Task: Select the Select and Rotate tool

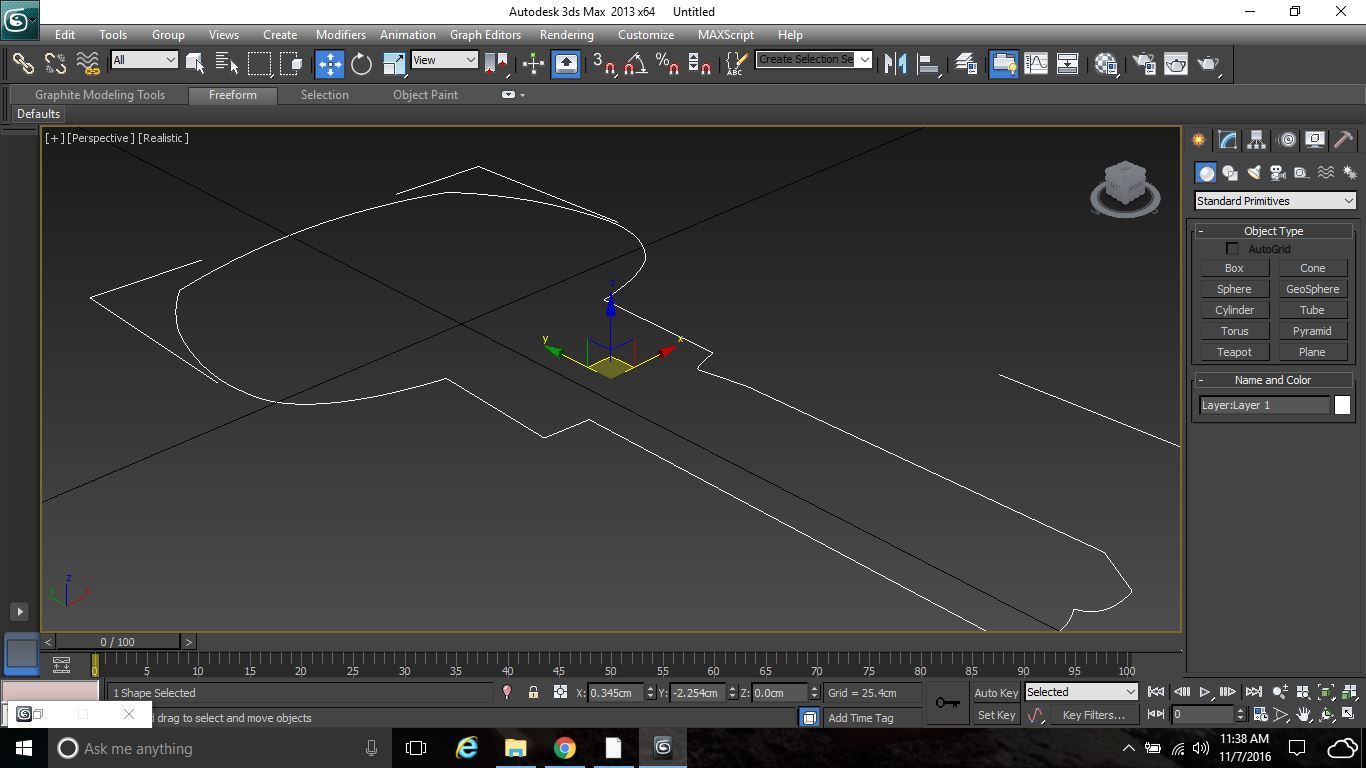Action: (361, 64)
